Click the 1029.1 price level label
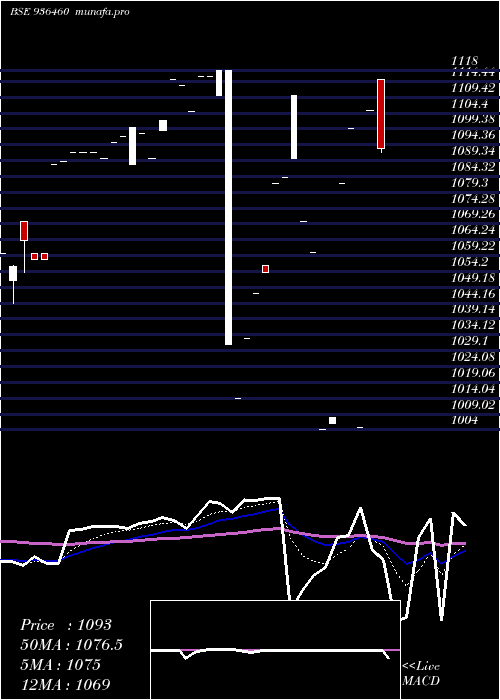 coord(469,341)
